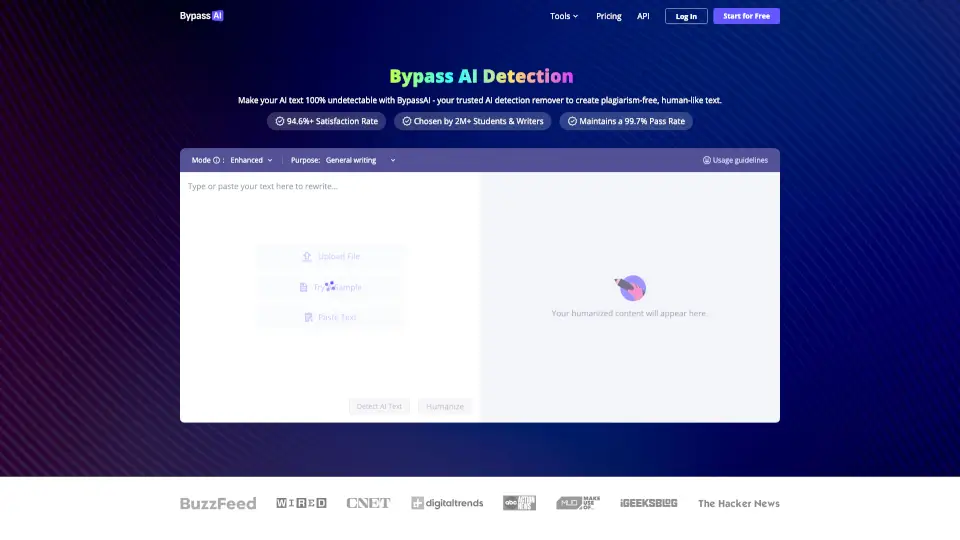Viewport: 960px width, 540px height.
Task: Click the Paste Text clipboard icon
Action: (x=309, y=317)
